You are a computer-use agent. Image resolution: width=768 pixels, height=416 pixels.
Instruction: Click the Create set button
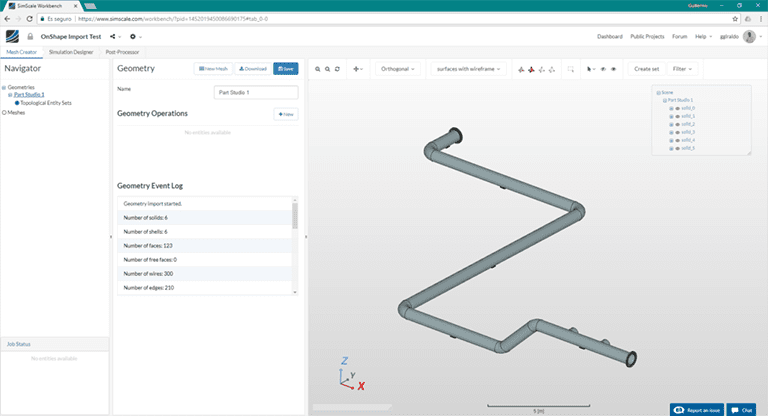(646, 69)
